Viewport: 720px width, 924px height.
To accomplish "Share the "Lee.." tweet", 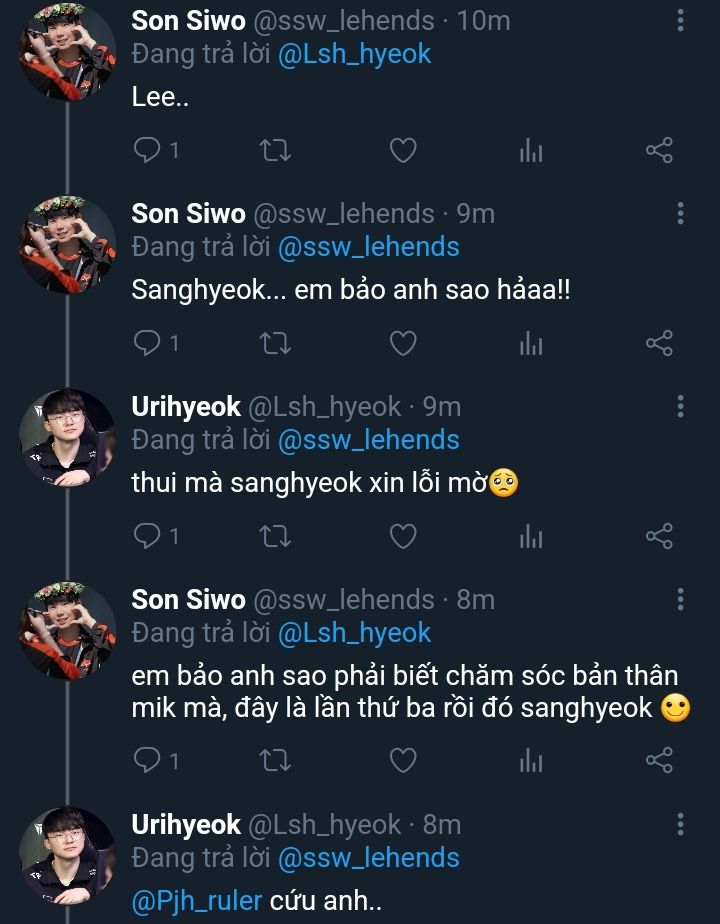I will coord(659,151).
